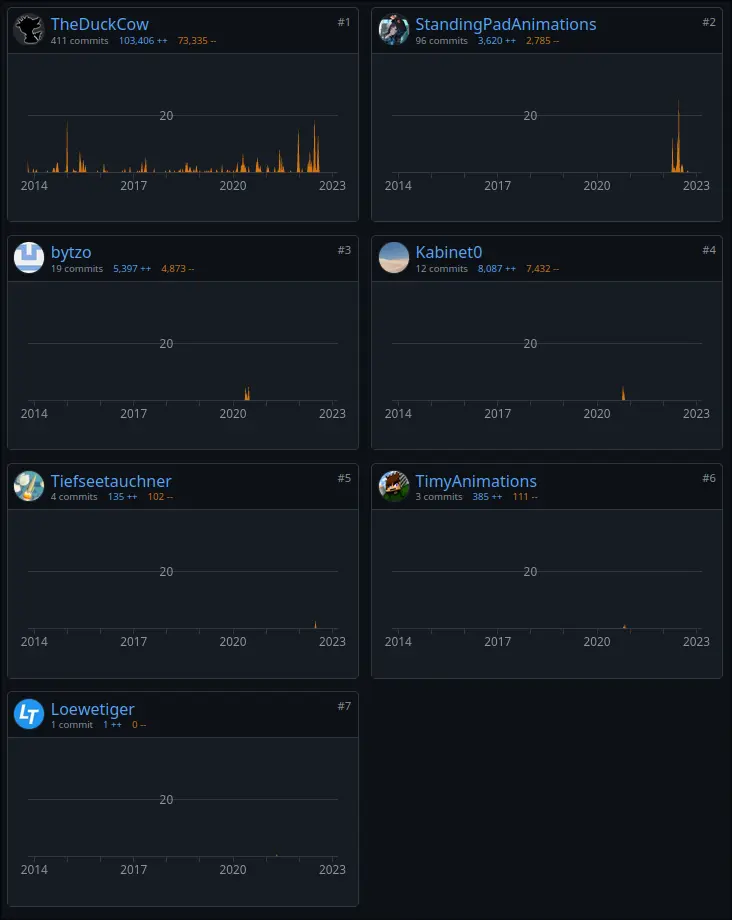732x920 pixels.
Task: Click the 2,785 -- deletions count
Action: [x=542, y=40]
